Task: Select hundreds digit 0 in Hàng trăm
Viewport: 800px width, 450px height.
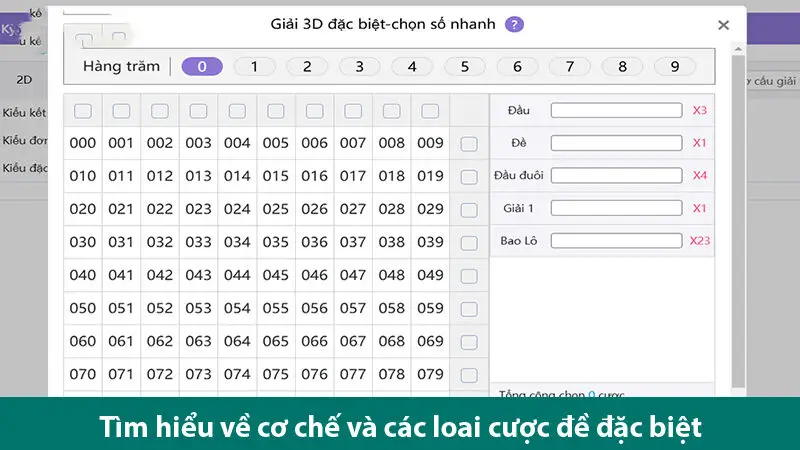Action: coord(202,67)
